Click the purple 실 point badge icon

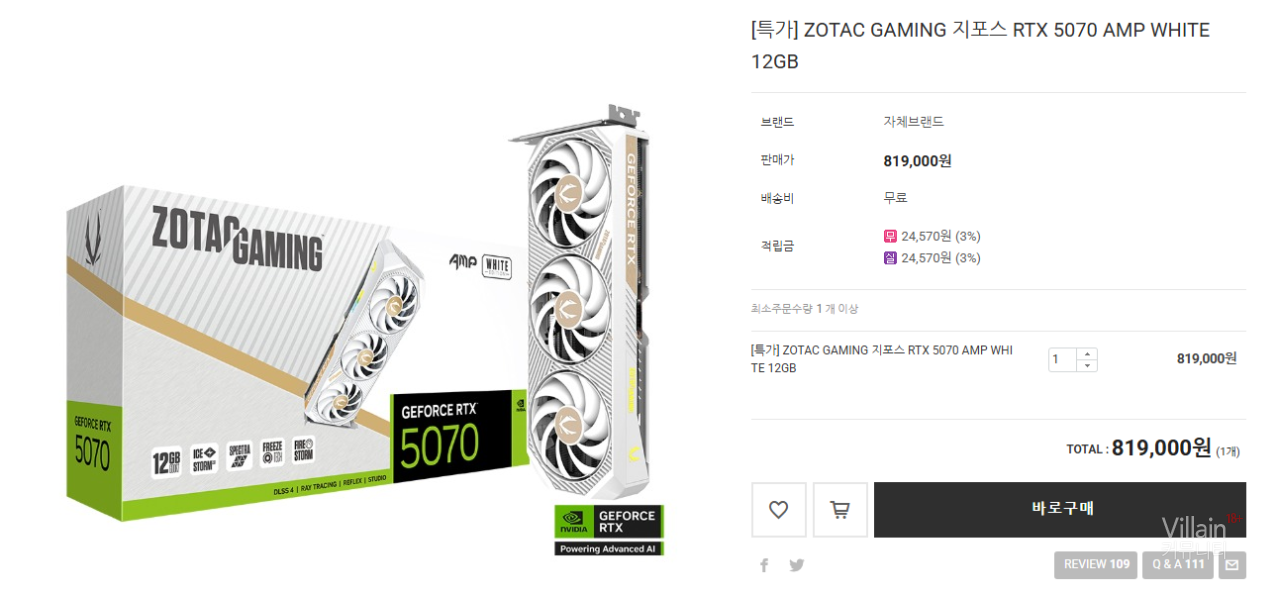pyautogui.click(x=890, y=257)
